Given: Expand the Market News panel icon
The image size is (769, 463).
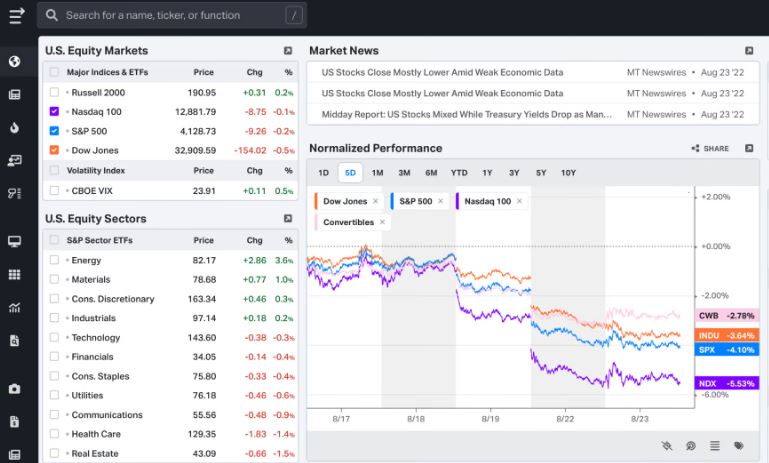Looking at the screenshot, I should tap(749, 51).
